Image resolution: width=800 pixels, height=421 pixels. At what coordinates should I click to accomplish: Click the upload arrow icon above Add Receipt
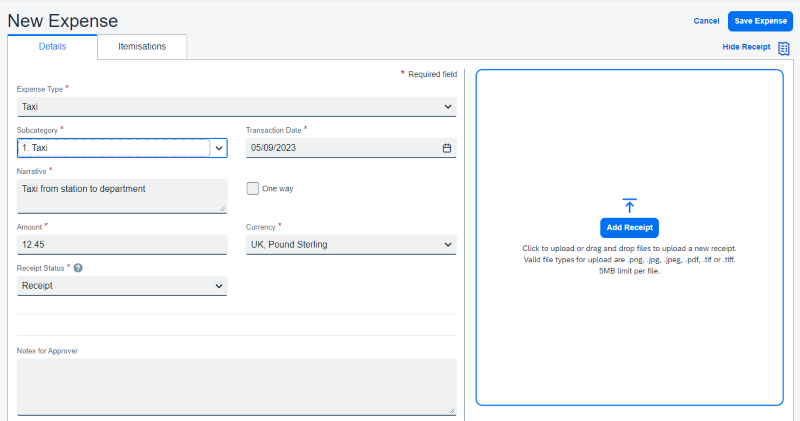pyautogui.click(x=629, y=205)
